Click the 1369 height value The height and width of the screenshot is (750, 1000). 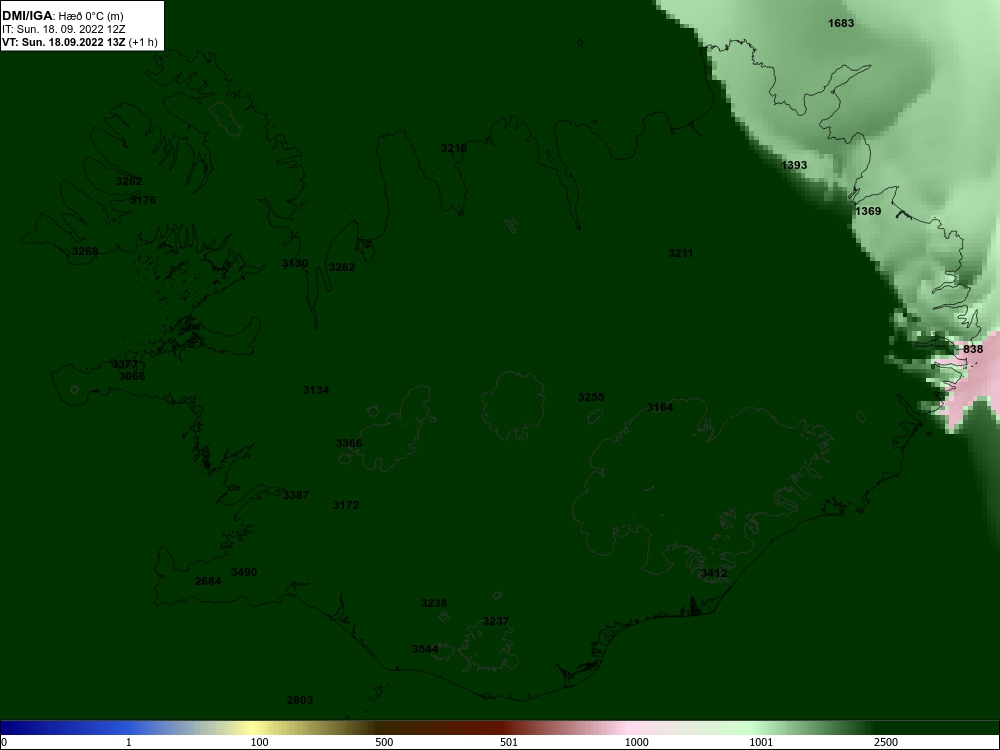tap(868, 211)
